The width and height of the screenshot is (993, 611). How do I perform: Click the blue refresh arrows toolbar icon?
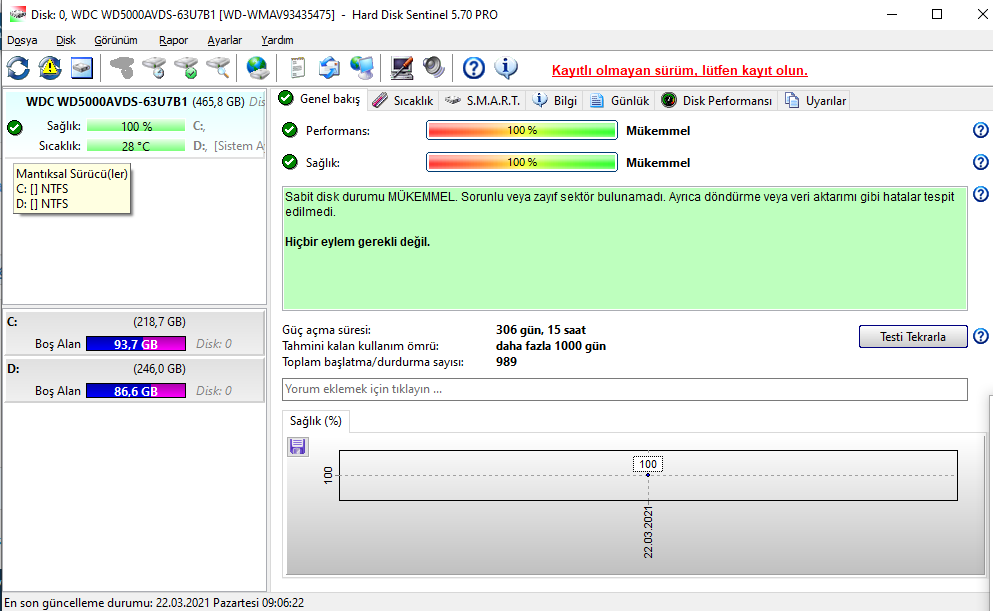click(18, 68)
